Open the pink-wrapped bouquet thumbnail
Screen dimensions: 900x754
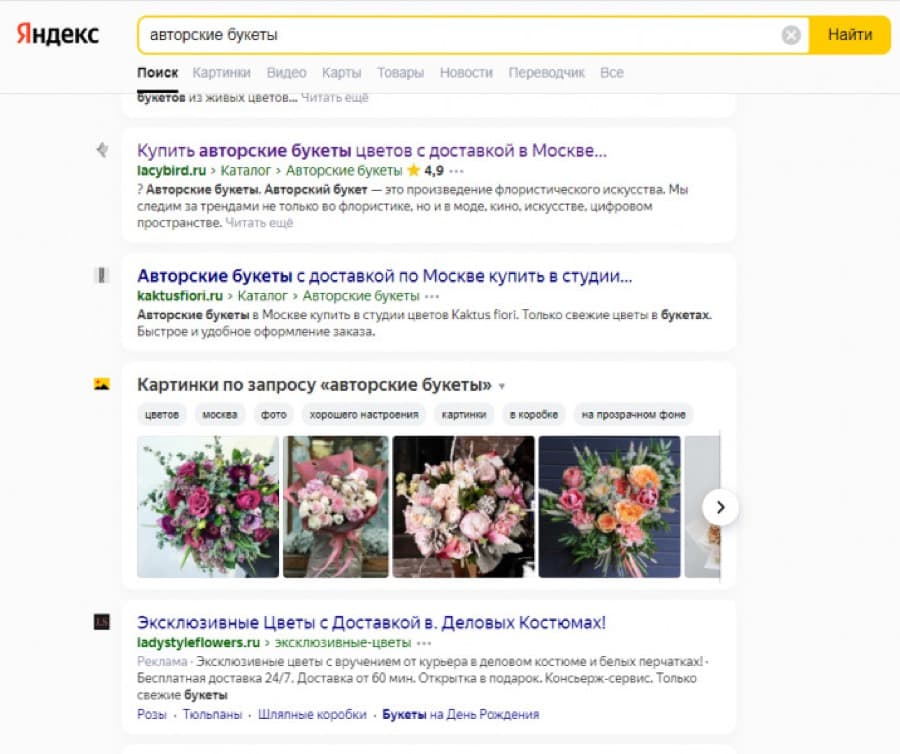[336, 507]
